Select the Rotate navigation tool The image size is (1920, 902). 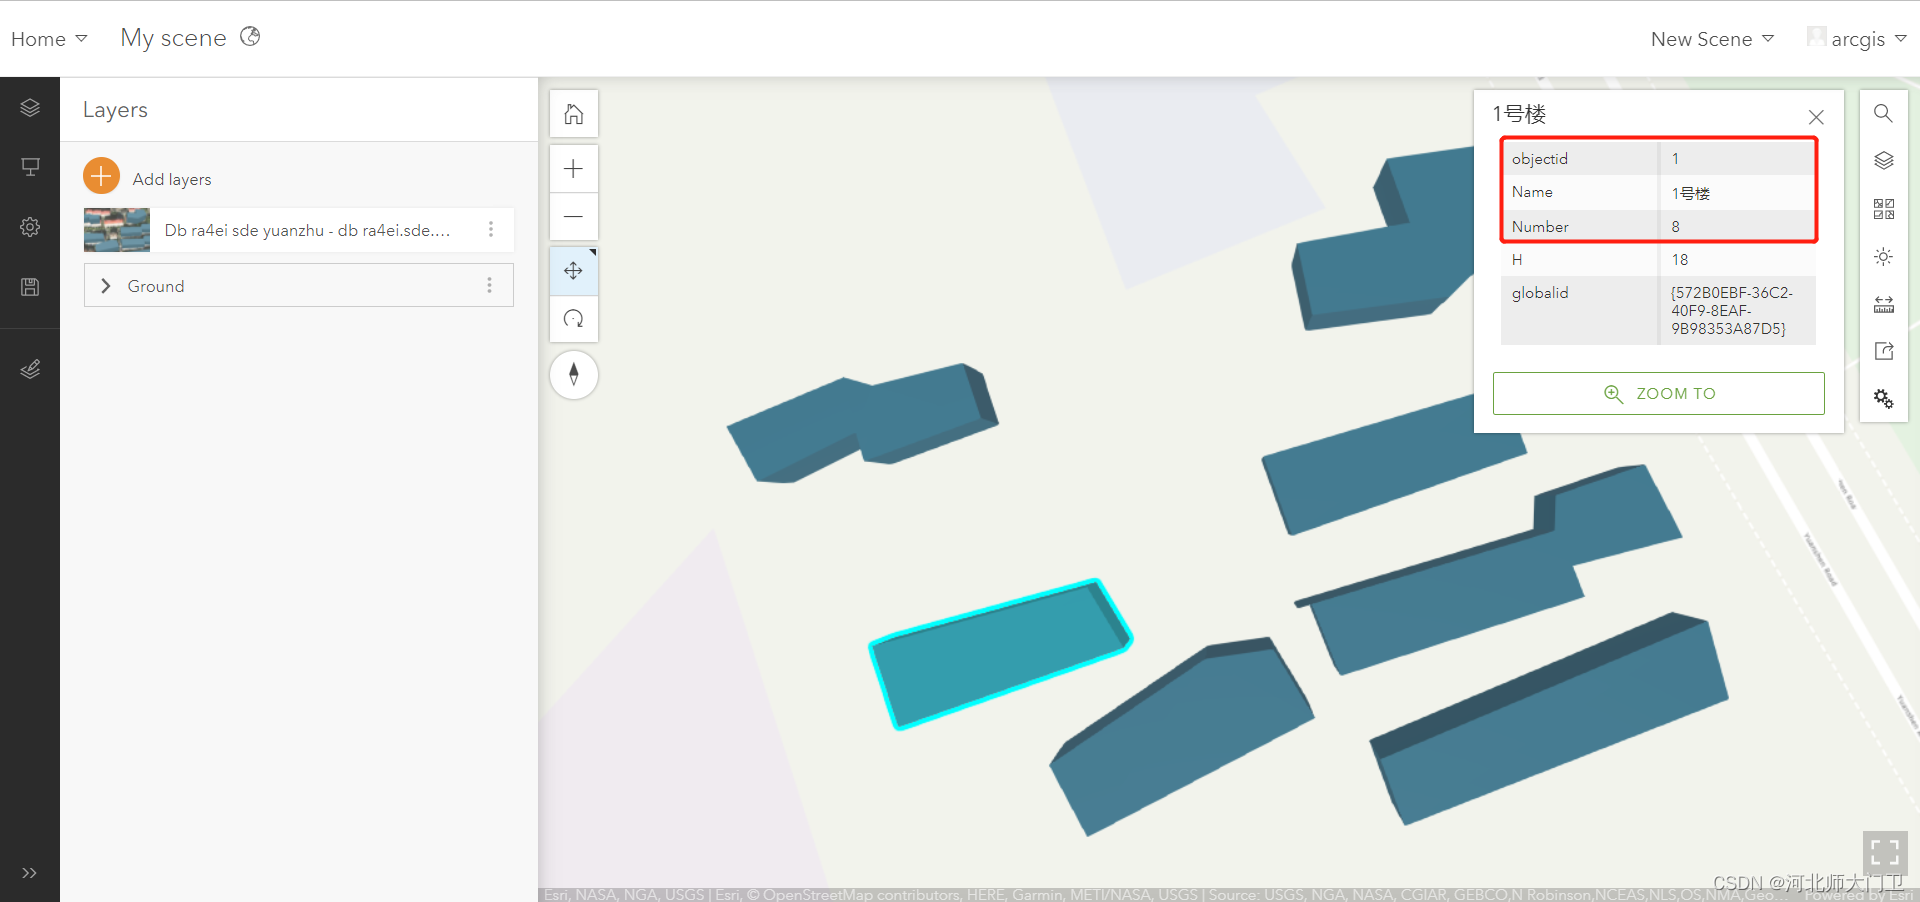[x=574, y=319]
